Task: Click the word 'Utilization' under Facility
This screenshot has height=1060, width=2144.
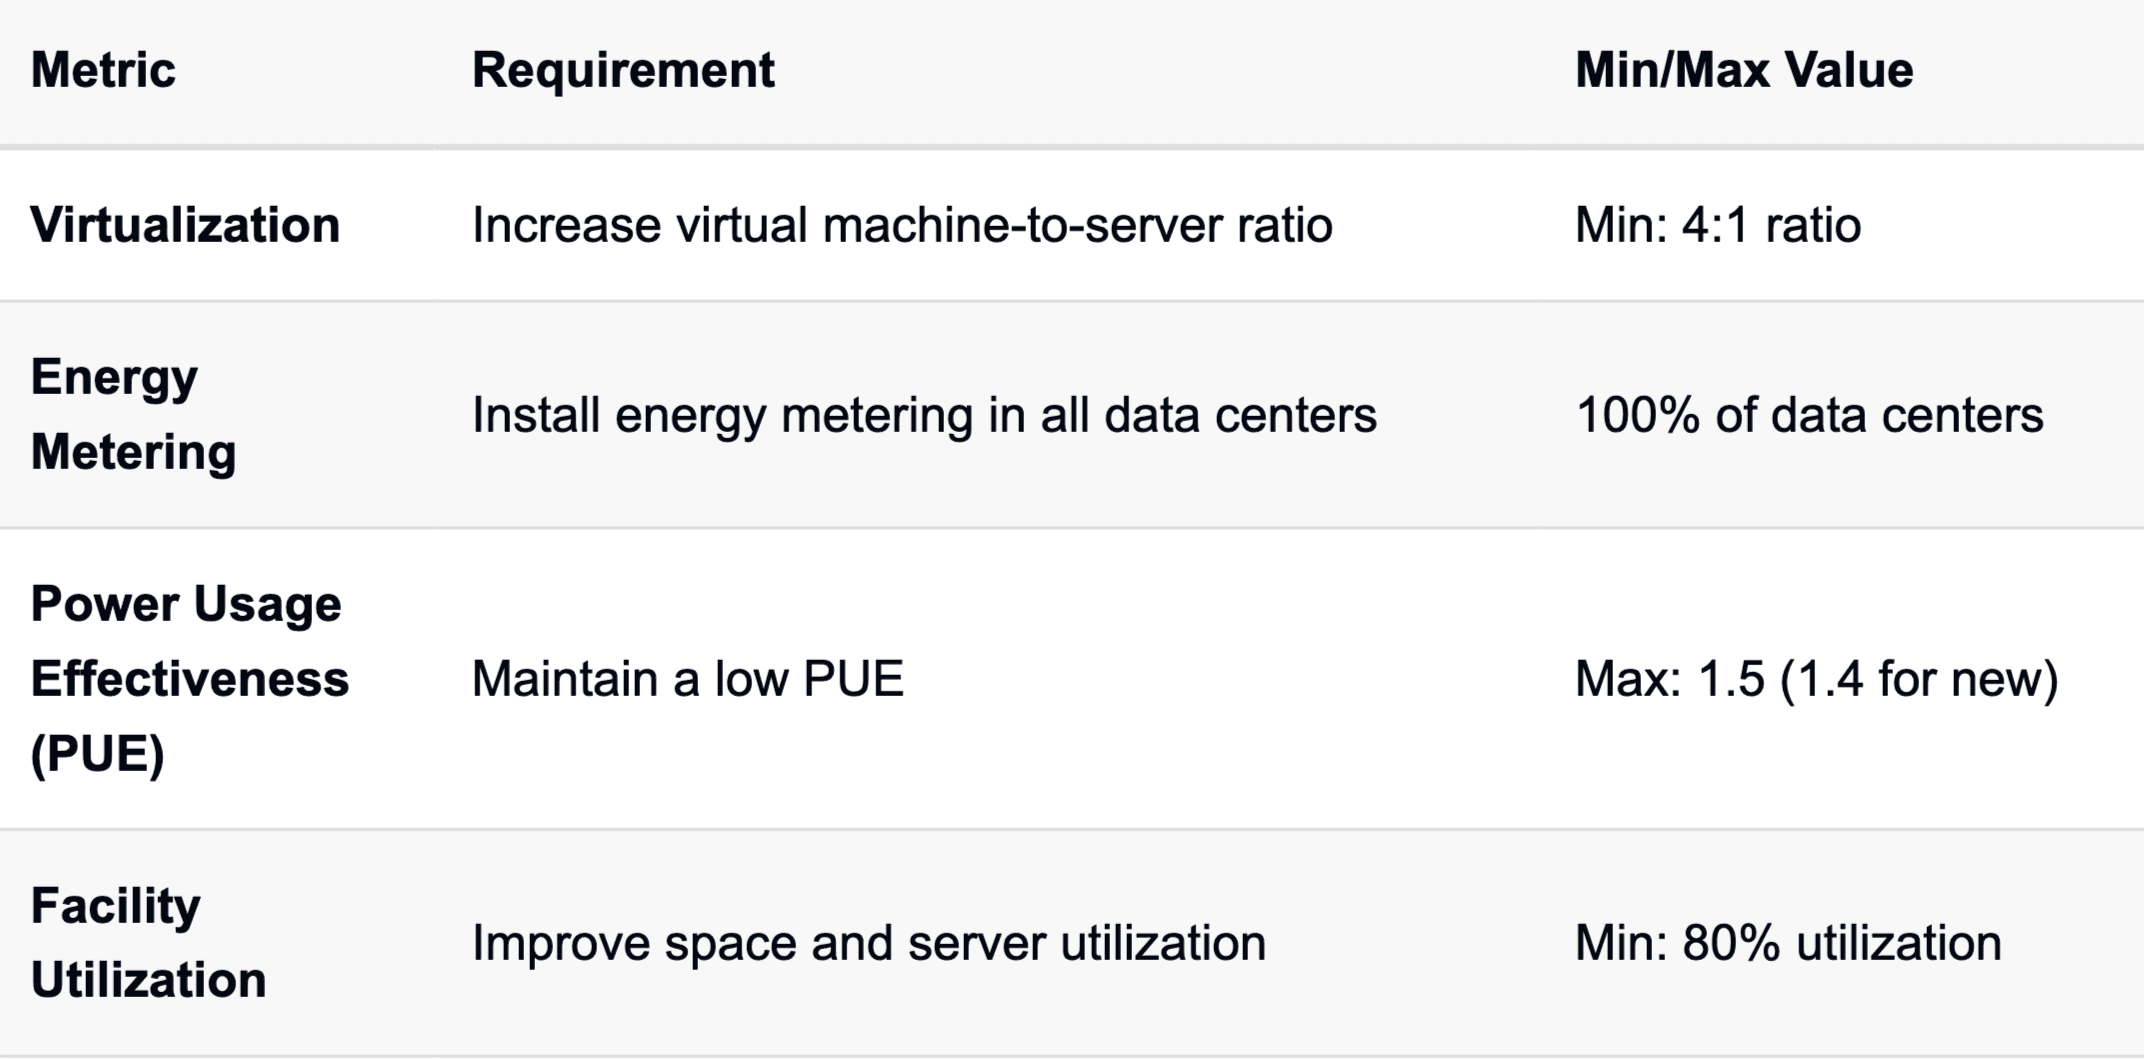Action: (148, 980)
